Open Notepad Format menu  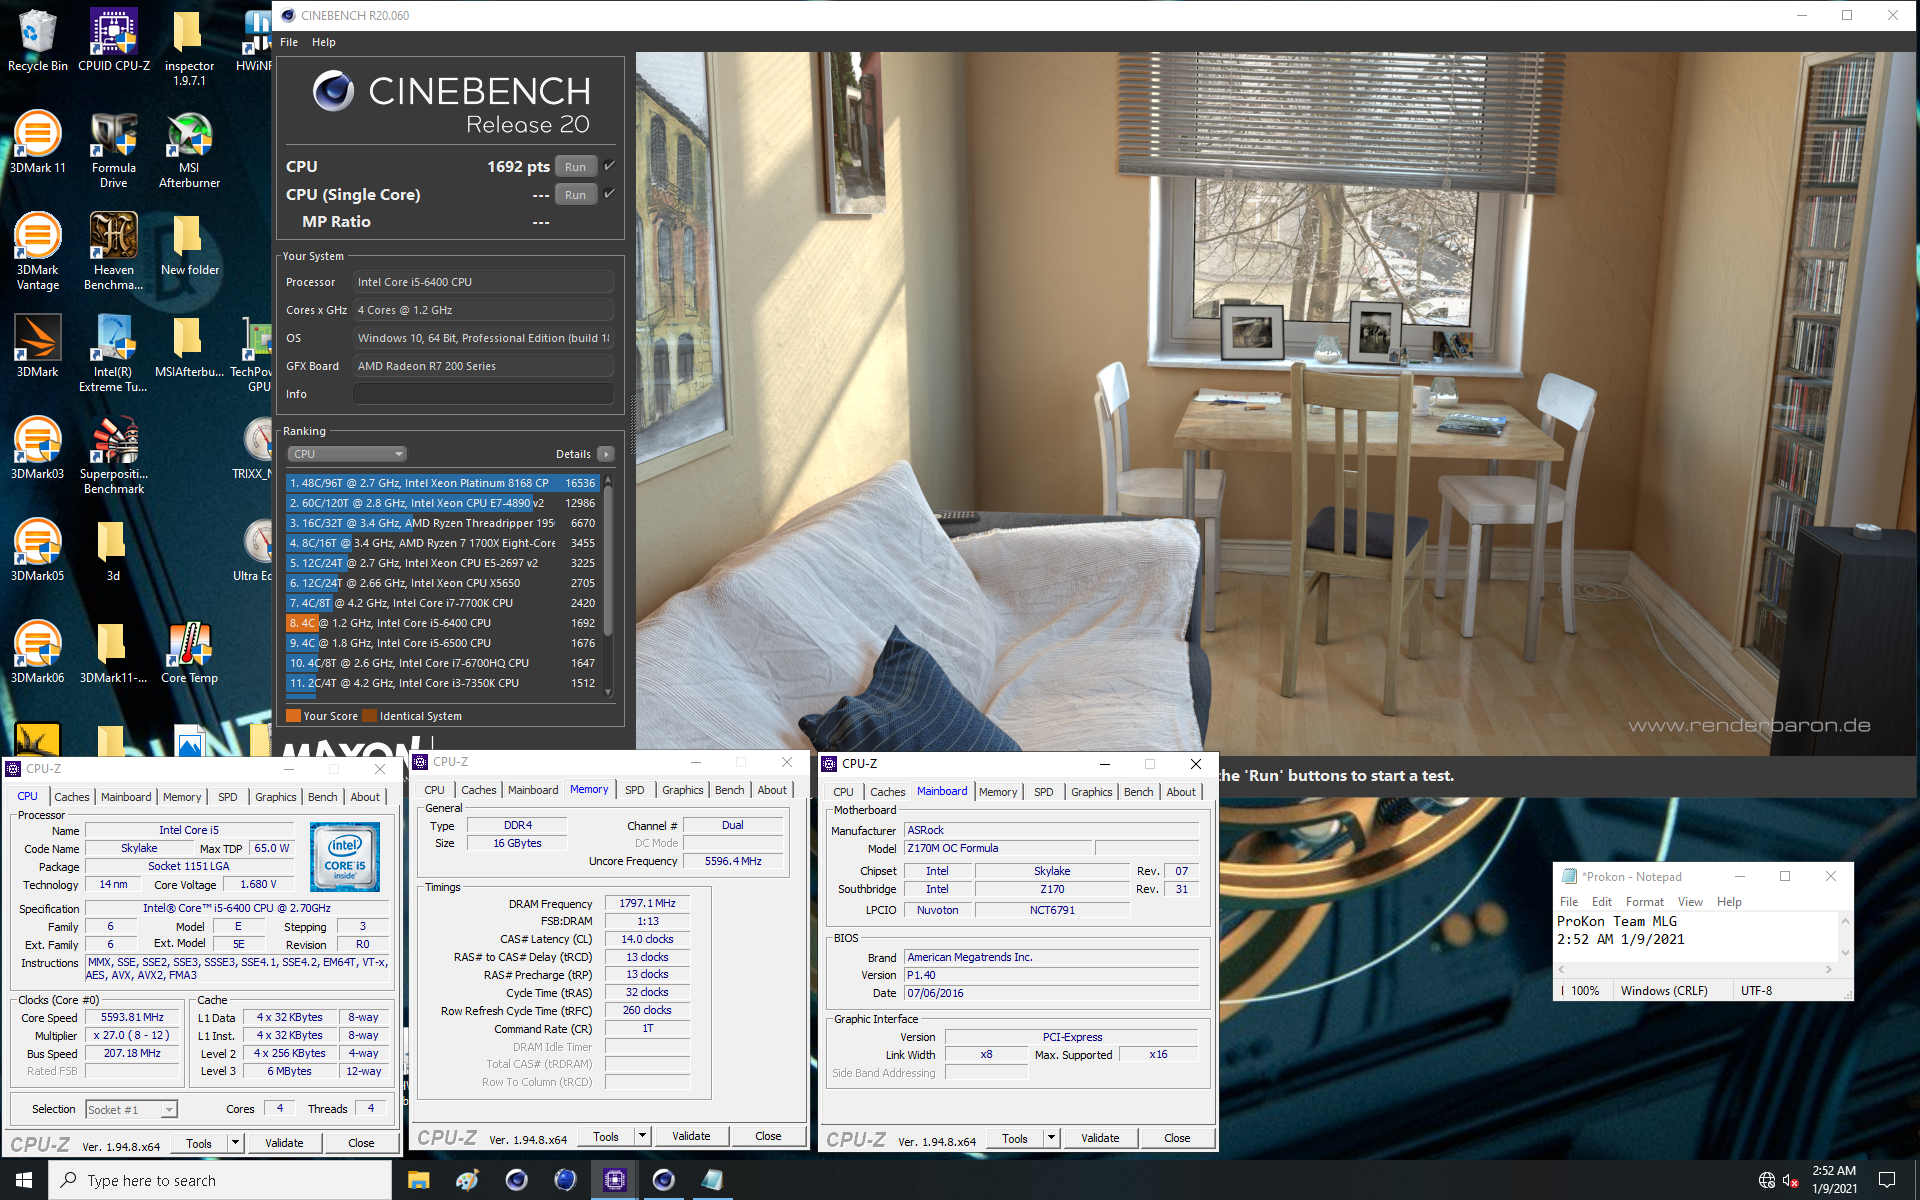[1644, 902]
